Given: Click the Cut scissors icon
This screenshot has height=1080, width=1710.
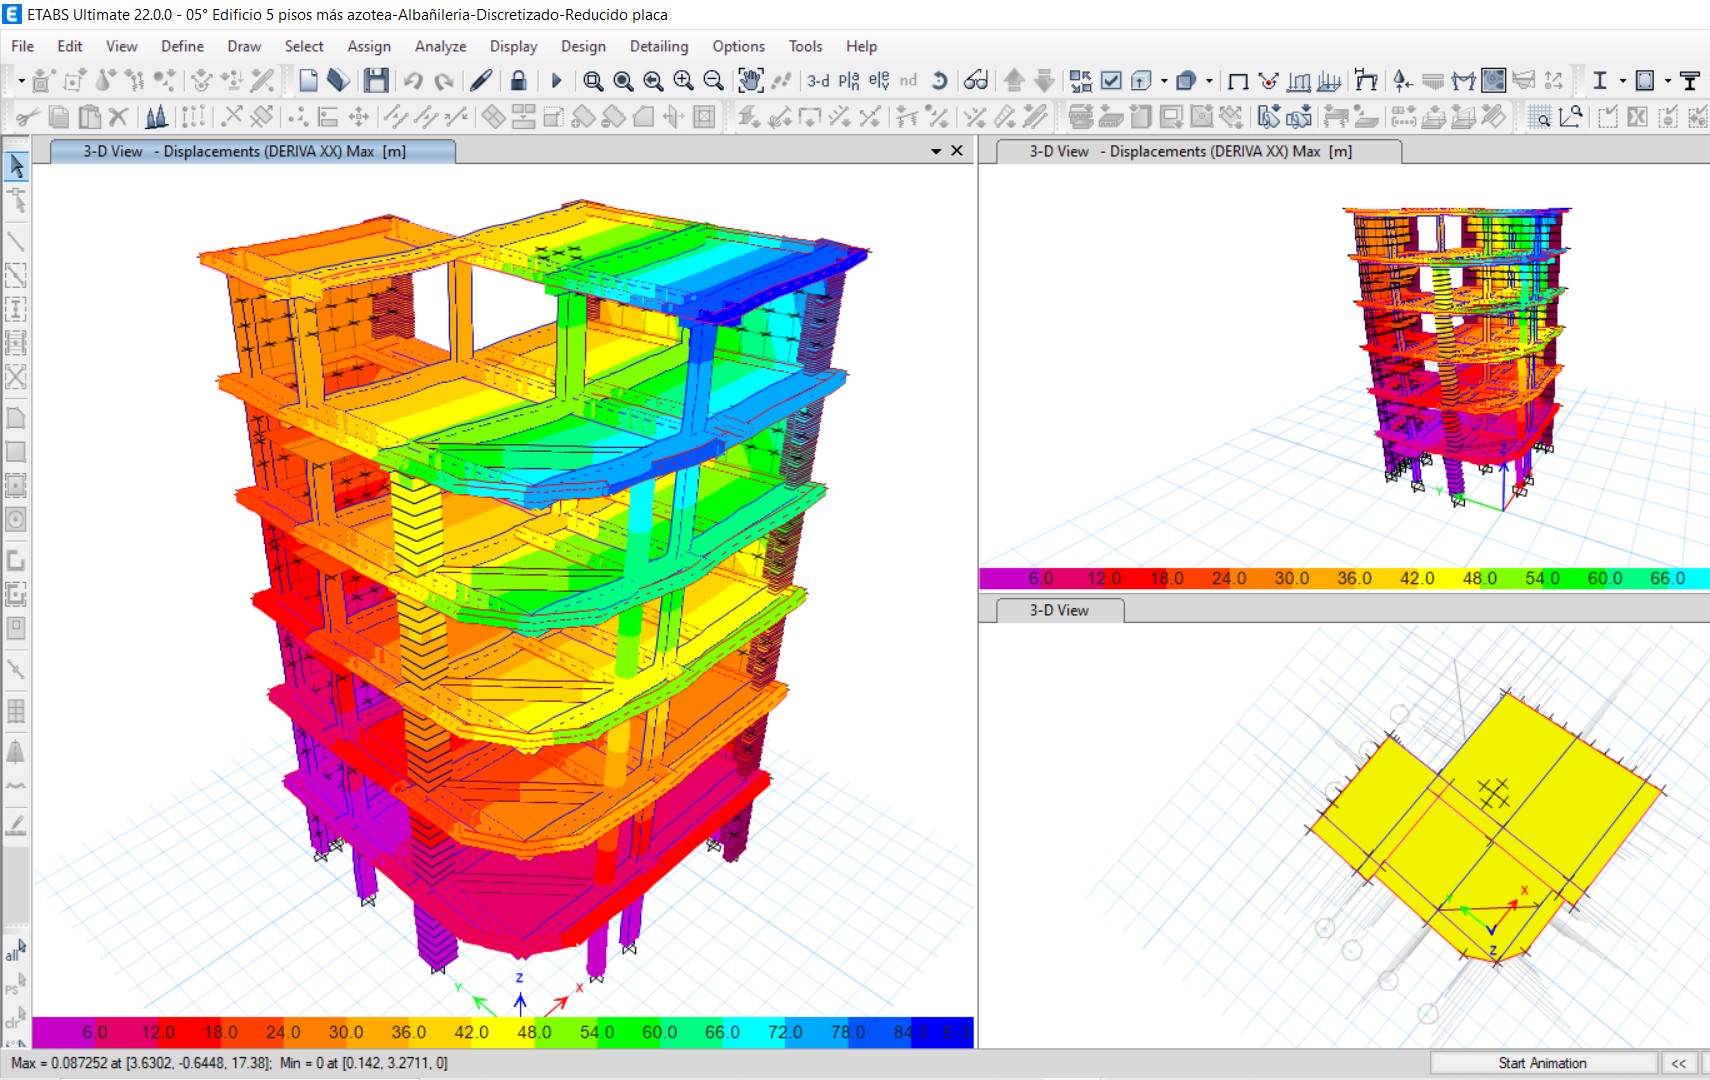Looking at the screenshot, I should (x=27, y=117).
